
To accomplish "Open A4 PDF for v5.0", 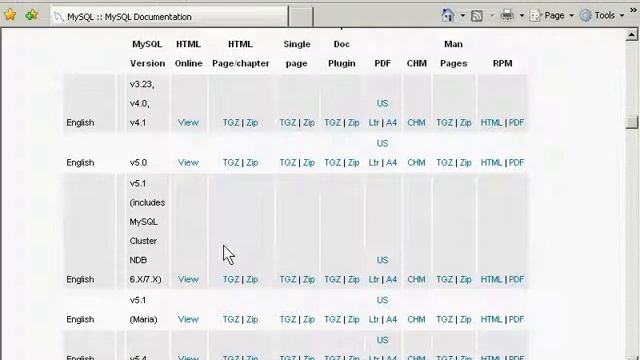I will pos(391,162).
